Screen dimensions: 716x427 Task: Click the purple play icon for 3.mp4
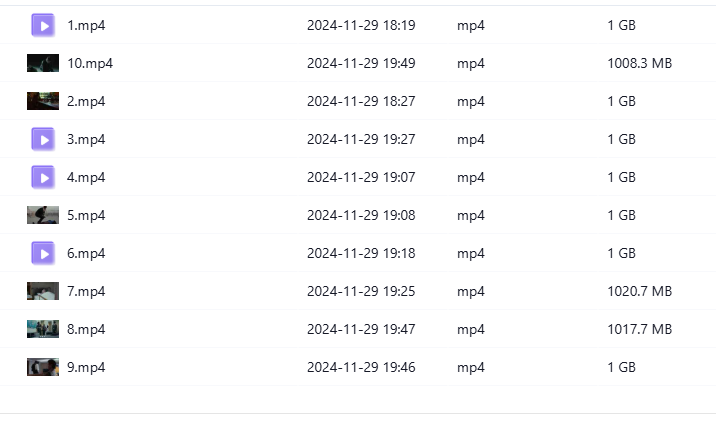click(x=43, y=139)
